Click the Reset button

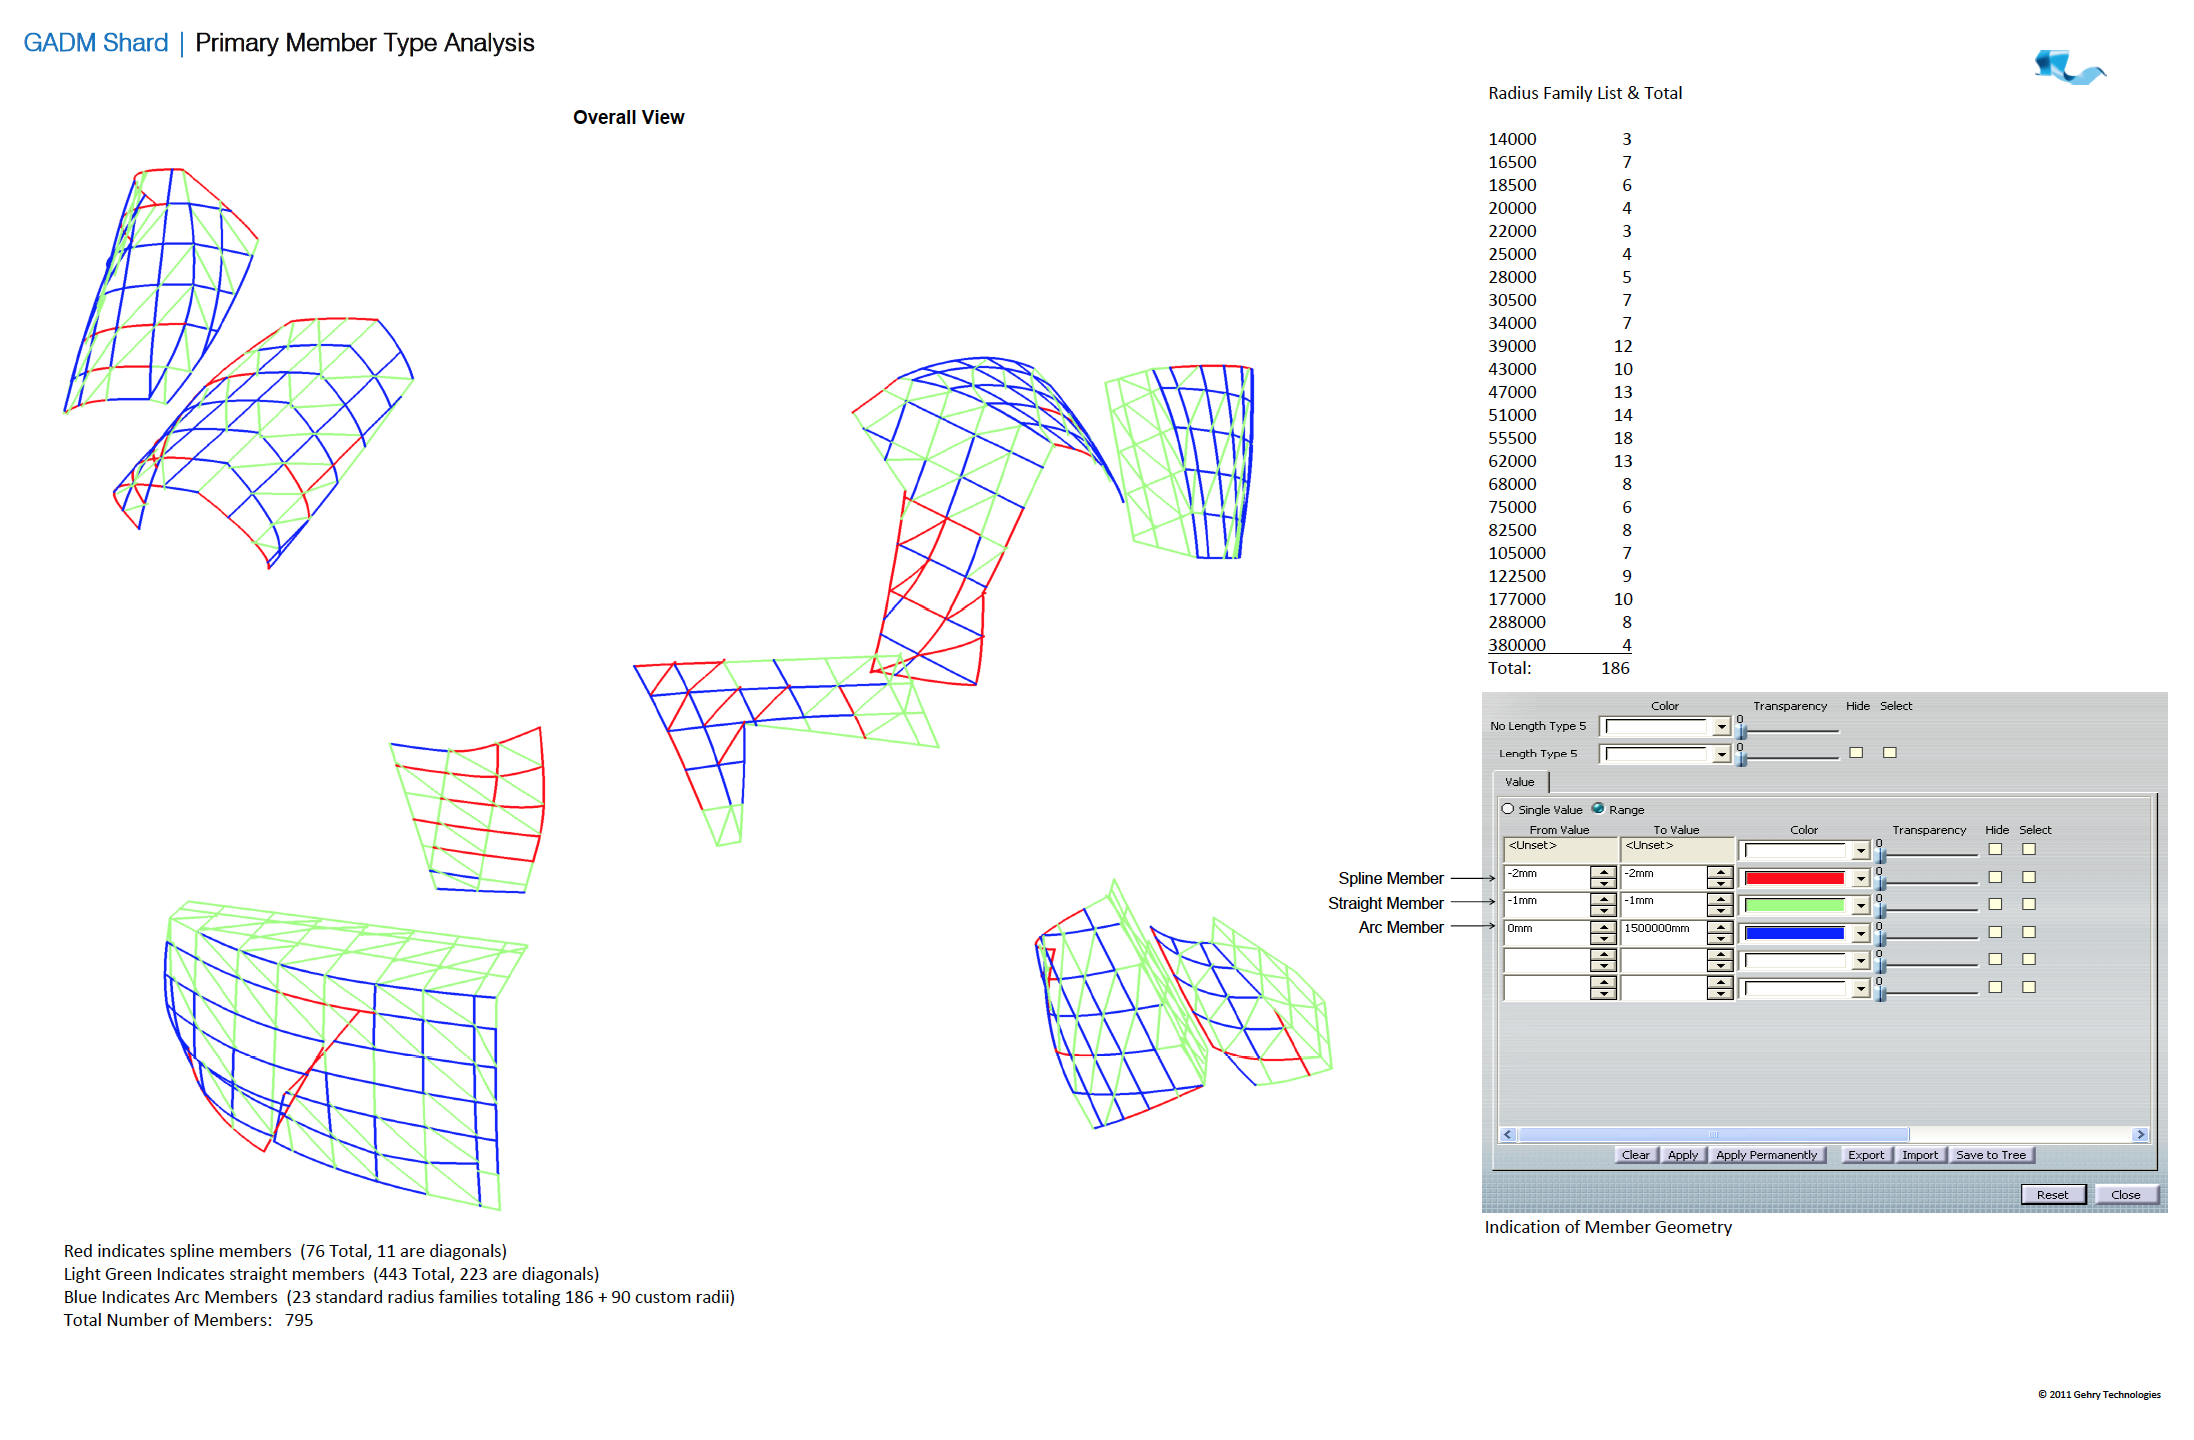[x=2052, y=1195]
